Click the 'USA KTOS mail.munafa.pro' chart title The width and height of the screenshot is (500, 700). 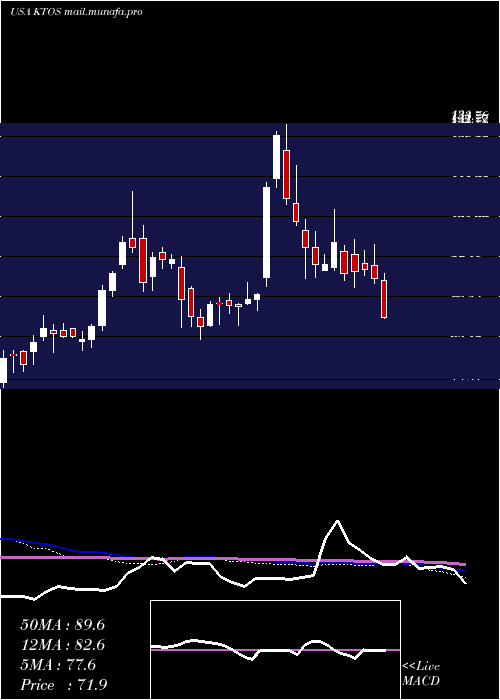click(76, 12)
